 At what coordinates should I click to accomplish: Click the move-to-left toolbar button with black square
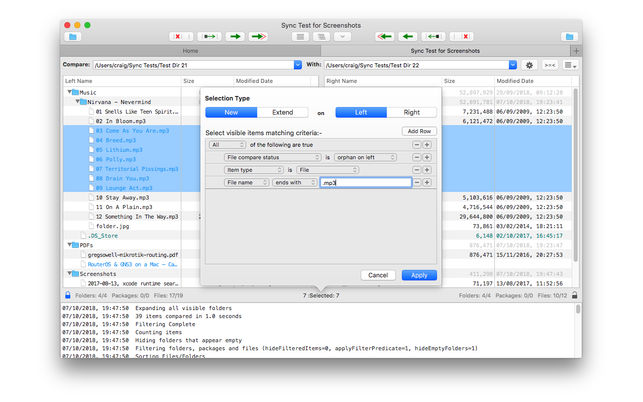click(x=433, y=37)
